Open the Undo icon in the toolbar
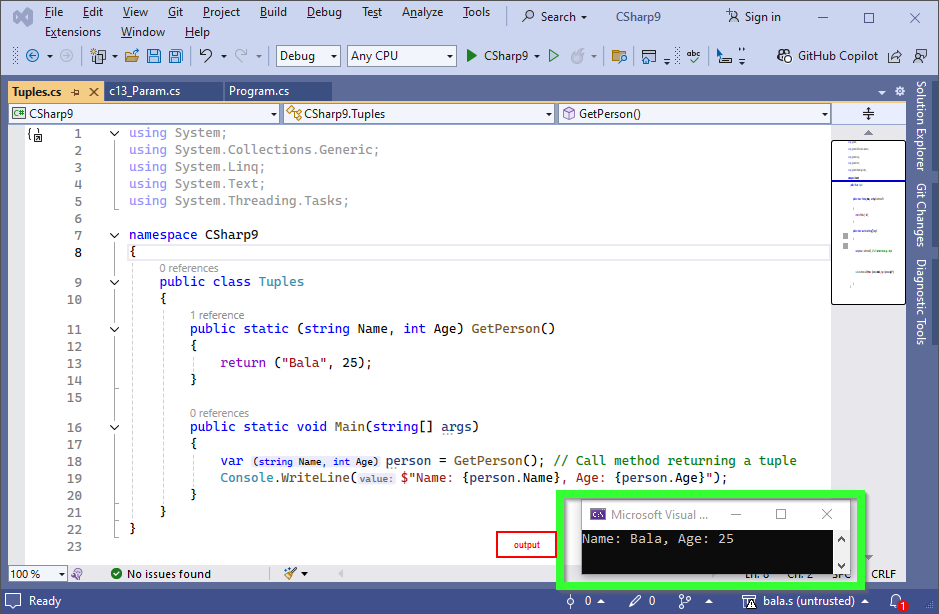The width and height of the screenshot is (939, 614). tap(205, 55)
